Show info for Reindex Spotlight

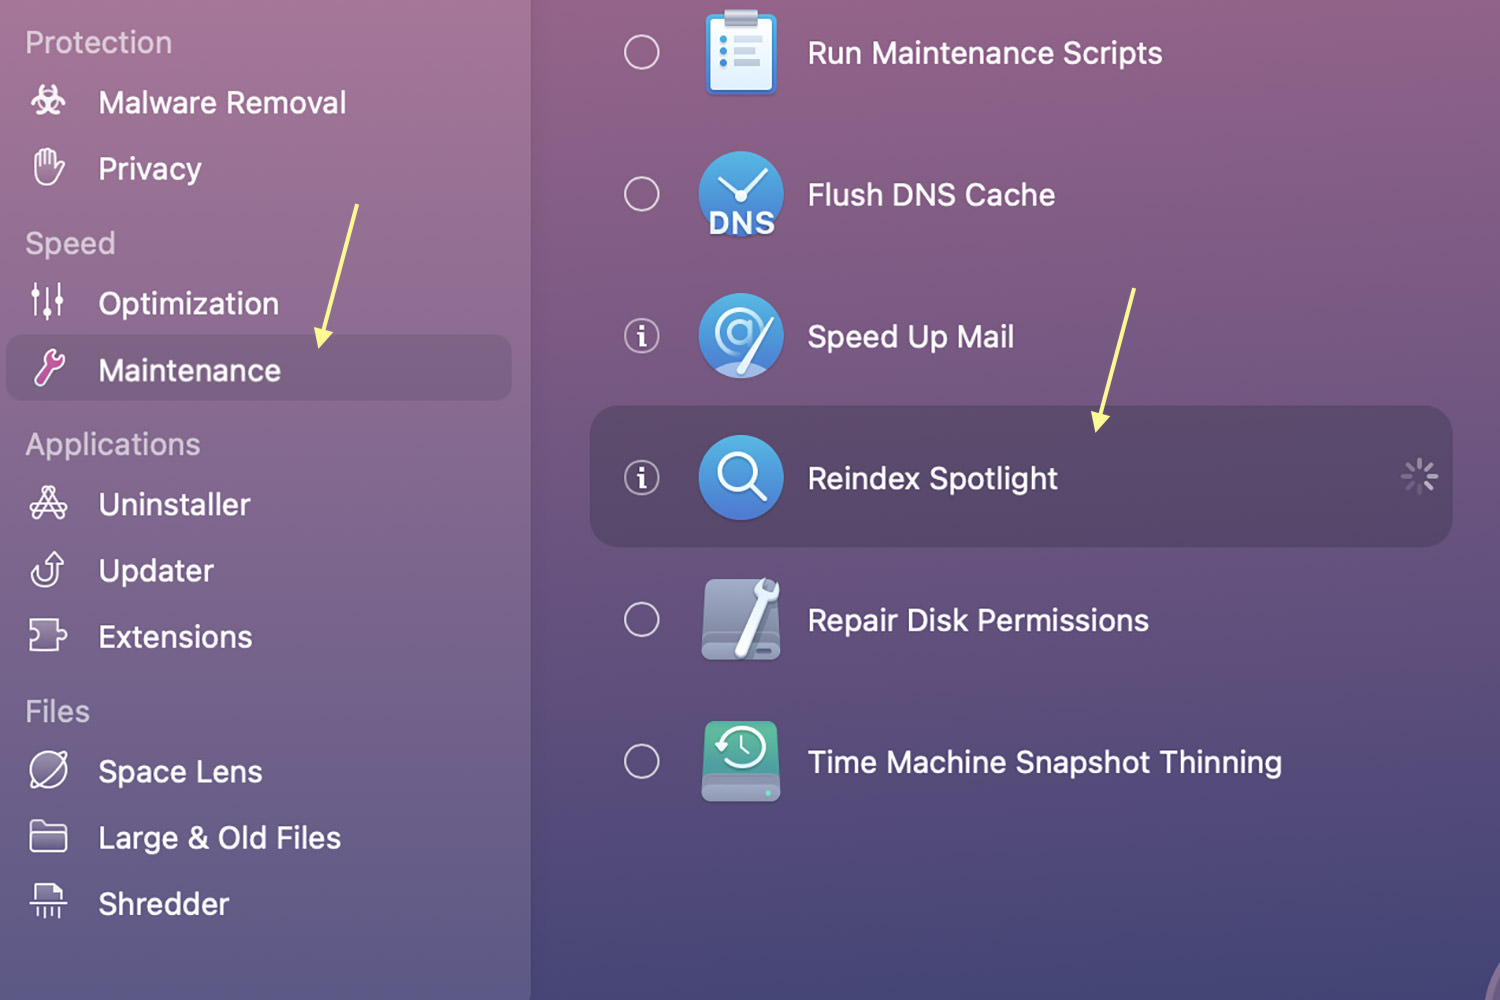click(642, 477)
